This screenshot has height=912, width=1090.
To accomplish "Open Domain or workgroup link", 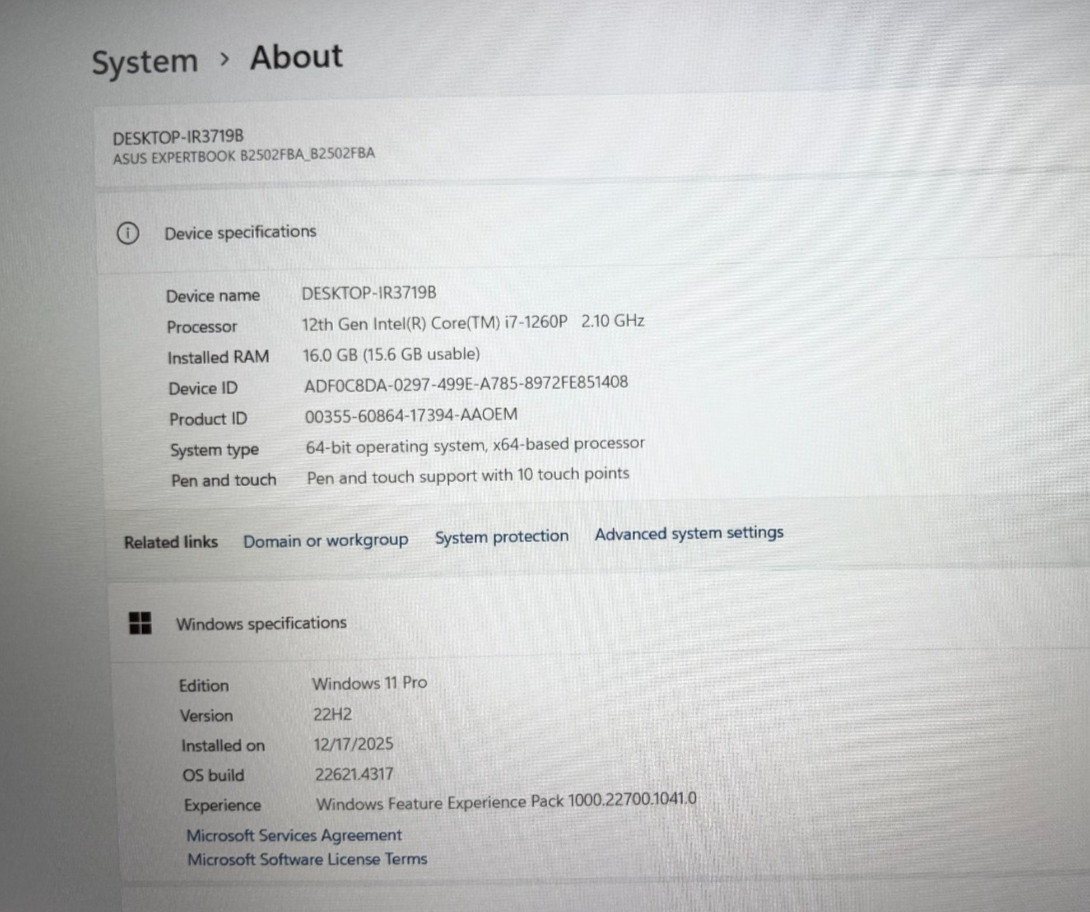I will [x=325, y=540].
